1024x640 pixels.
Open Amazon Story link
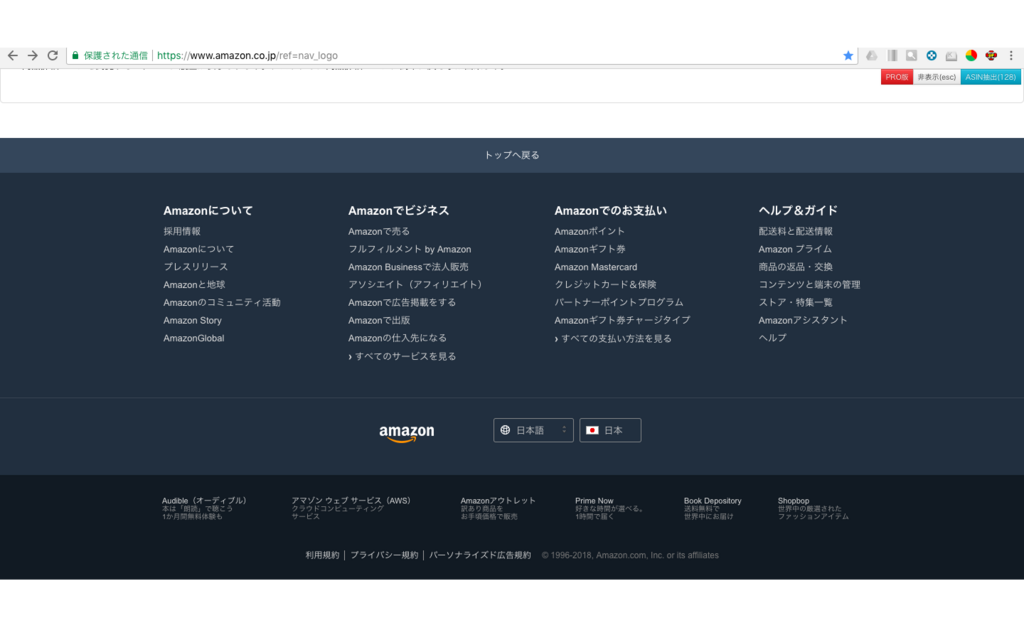[x=193, y=320]
